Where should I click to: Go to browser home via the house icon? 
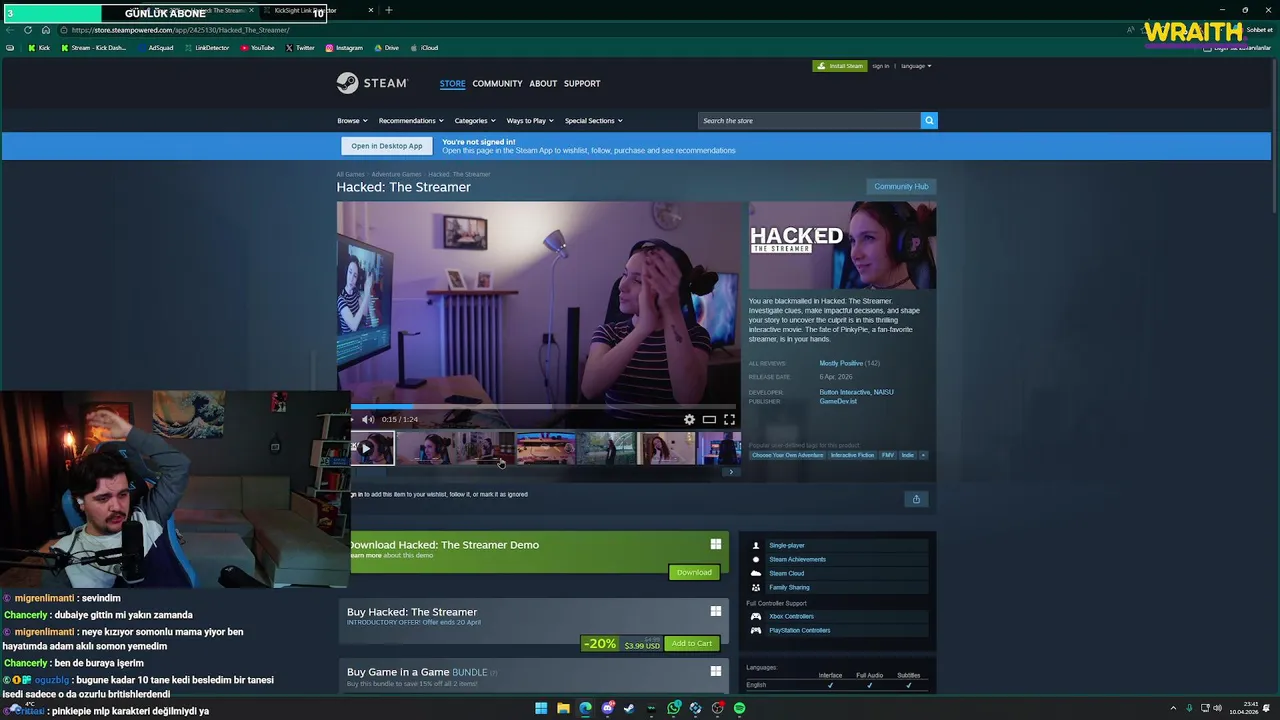[x=45, y=30]
